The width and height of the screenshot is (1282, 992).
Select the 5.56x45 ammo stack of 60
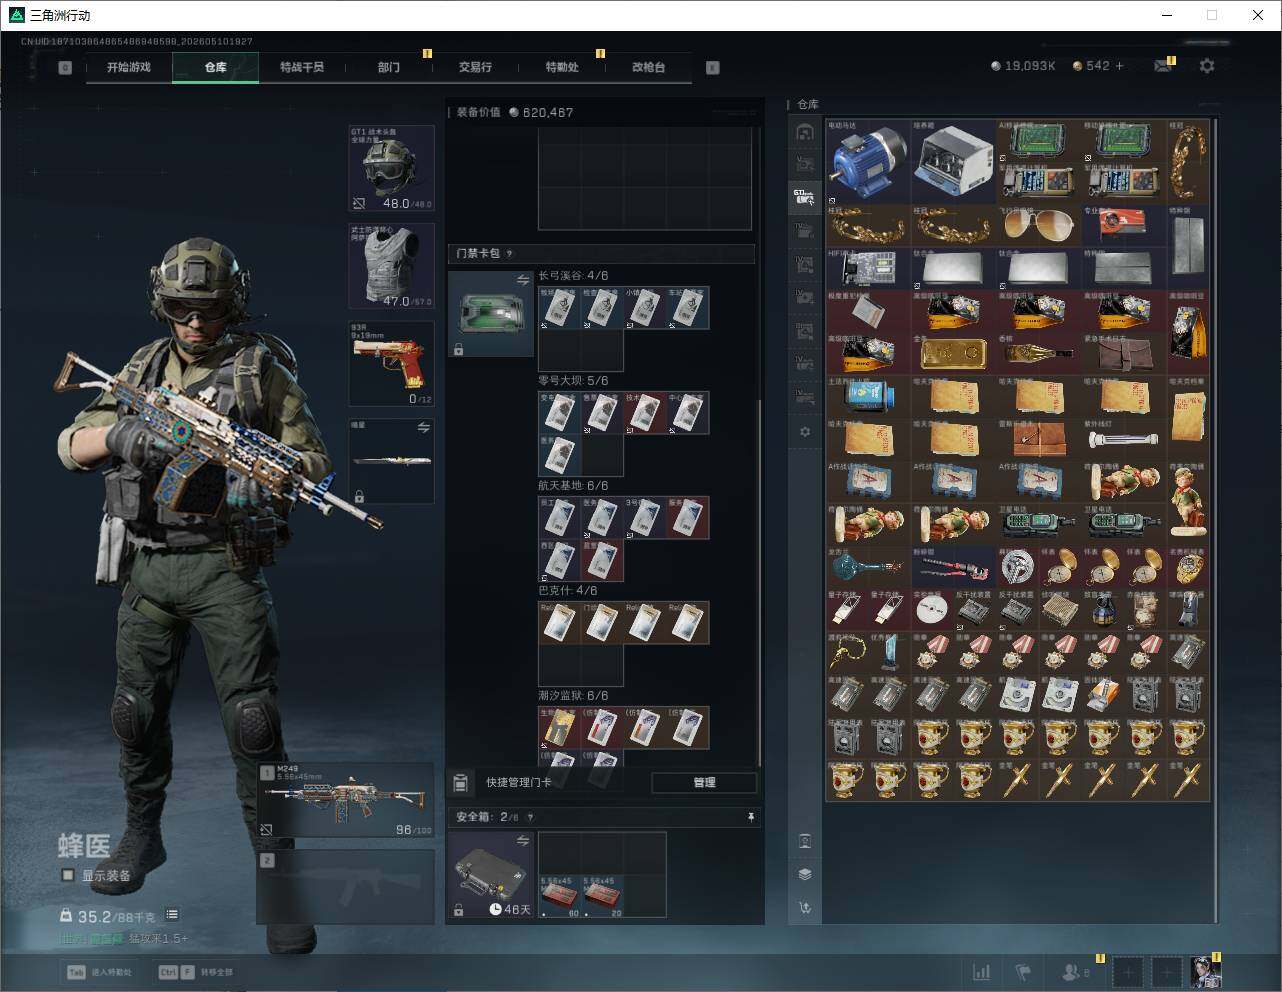pyautogui.click(x=560, y=896)
